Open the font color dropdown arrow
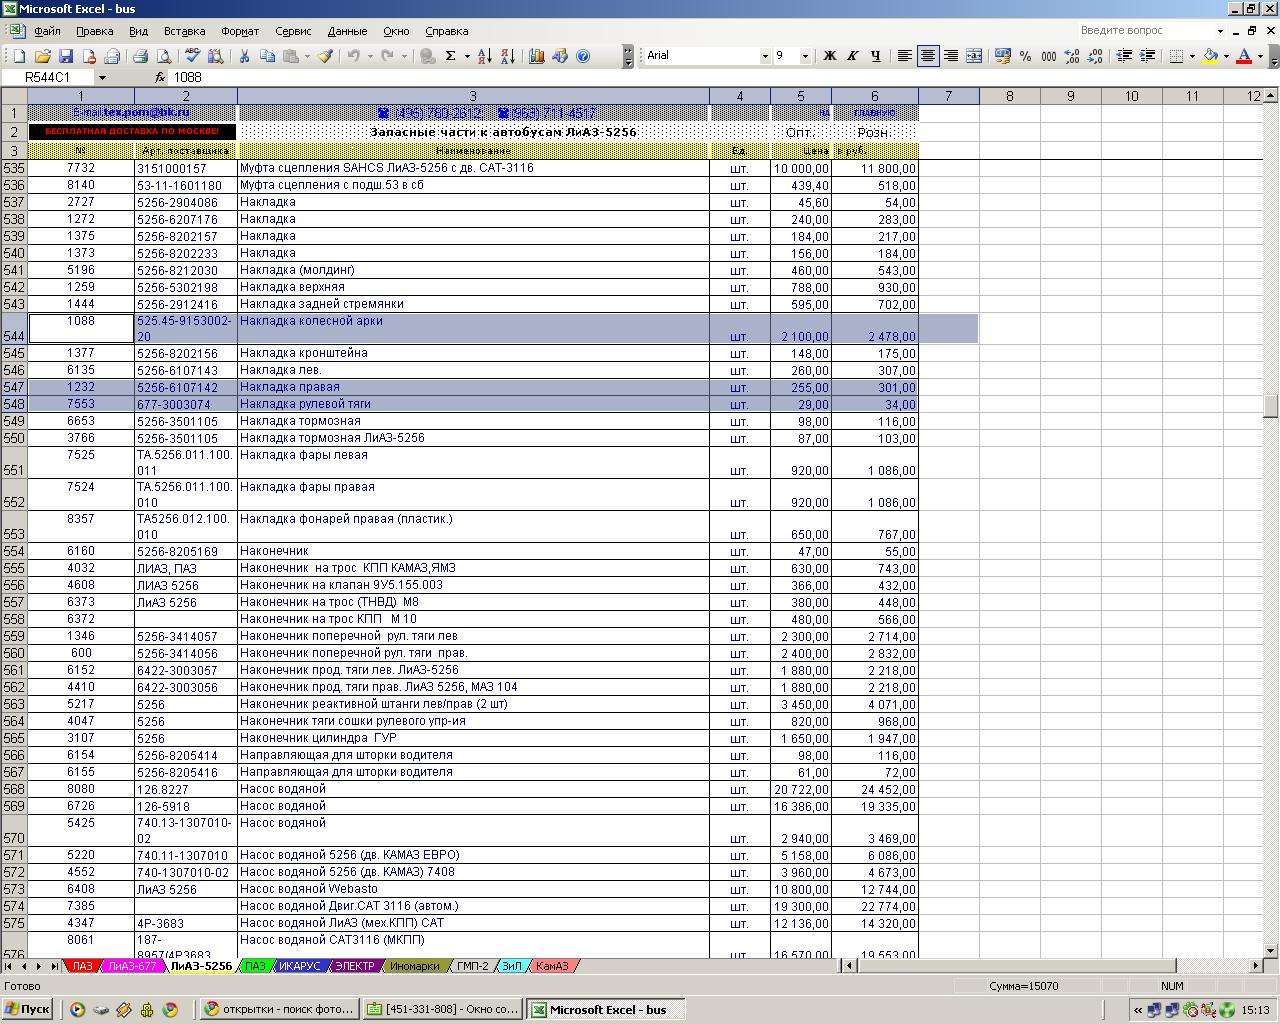 coord(1260,56)
